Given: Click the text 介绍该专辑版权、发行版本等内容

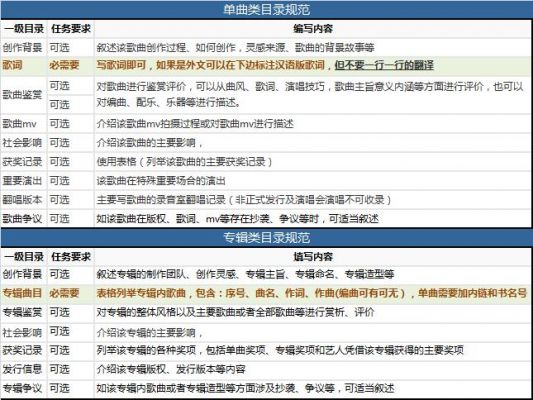Looking at the screenshot, I should pos(171,369).
